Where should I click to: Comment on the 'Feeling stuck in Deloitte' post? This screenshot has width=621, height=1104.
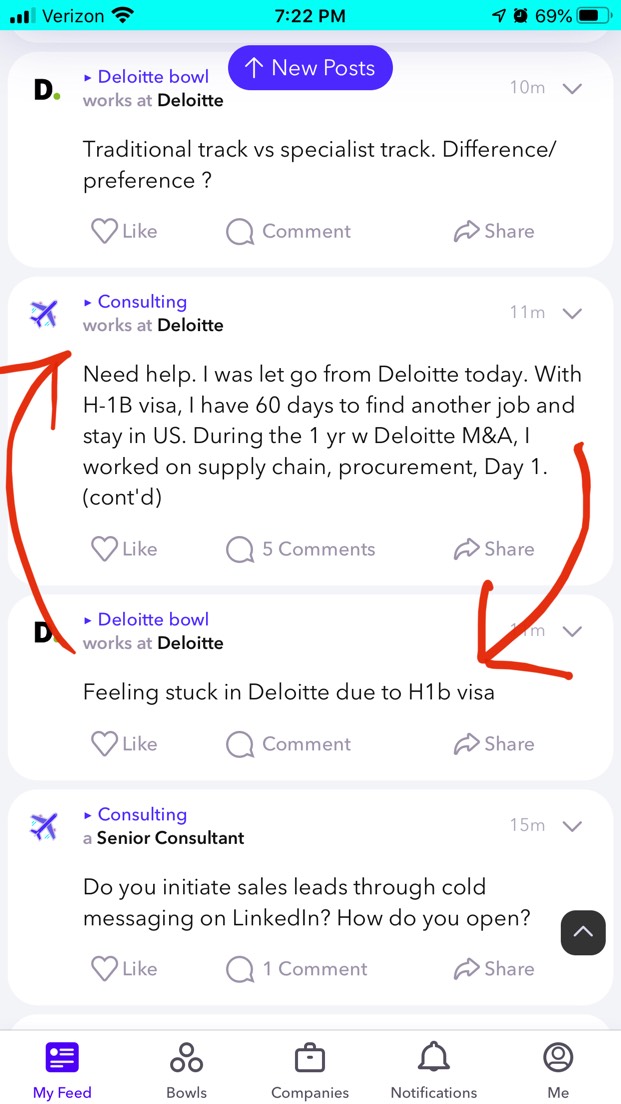click(x=288, y=744)
